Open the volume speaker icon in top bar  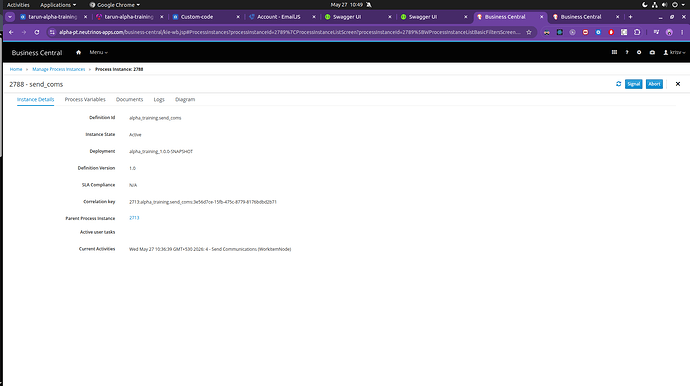click(x=664, y=5)
